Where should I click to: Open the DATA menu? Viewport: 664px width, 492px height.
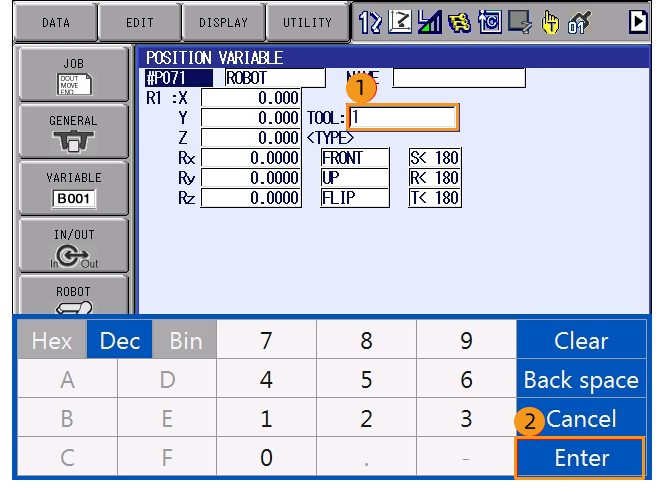click(x=55, y=22)
